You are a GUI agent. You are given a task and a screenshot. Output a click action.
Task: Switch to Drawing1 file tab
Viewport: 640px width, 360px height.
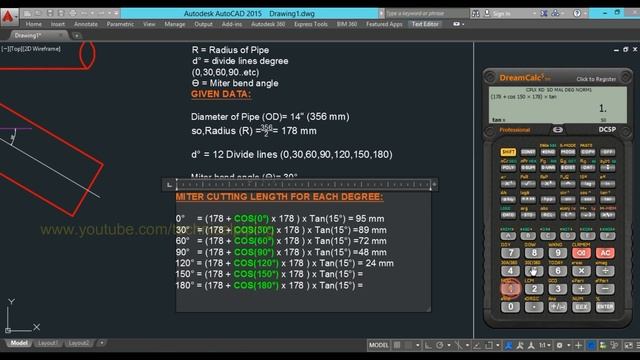(28, 36)
